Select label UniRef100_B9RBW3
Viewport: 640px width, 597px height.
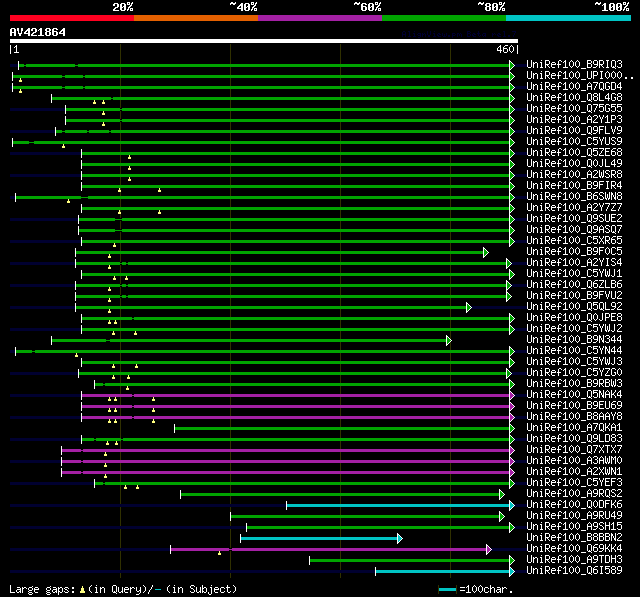[574, 384]
